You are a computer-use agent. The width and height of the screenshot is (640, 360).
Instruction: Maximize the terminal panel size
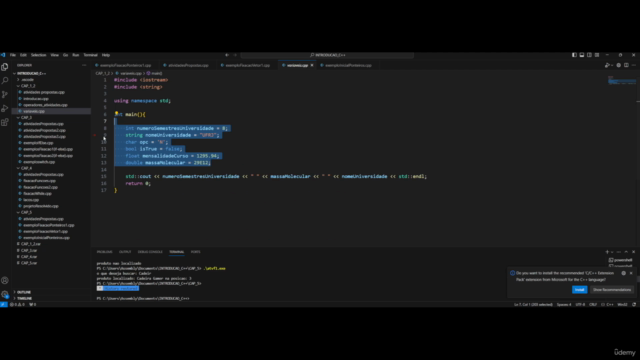pos(626,252)
